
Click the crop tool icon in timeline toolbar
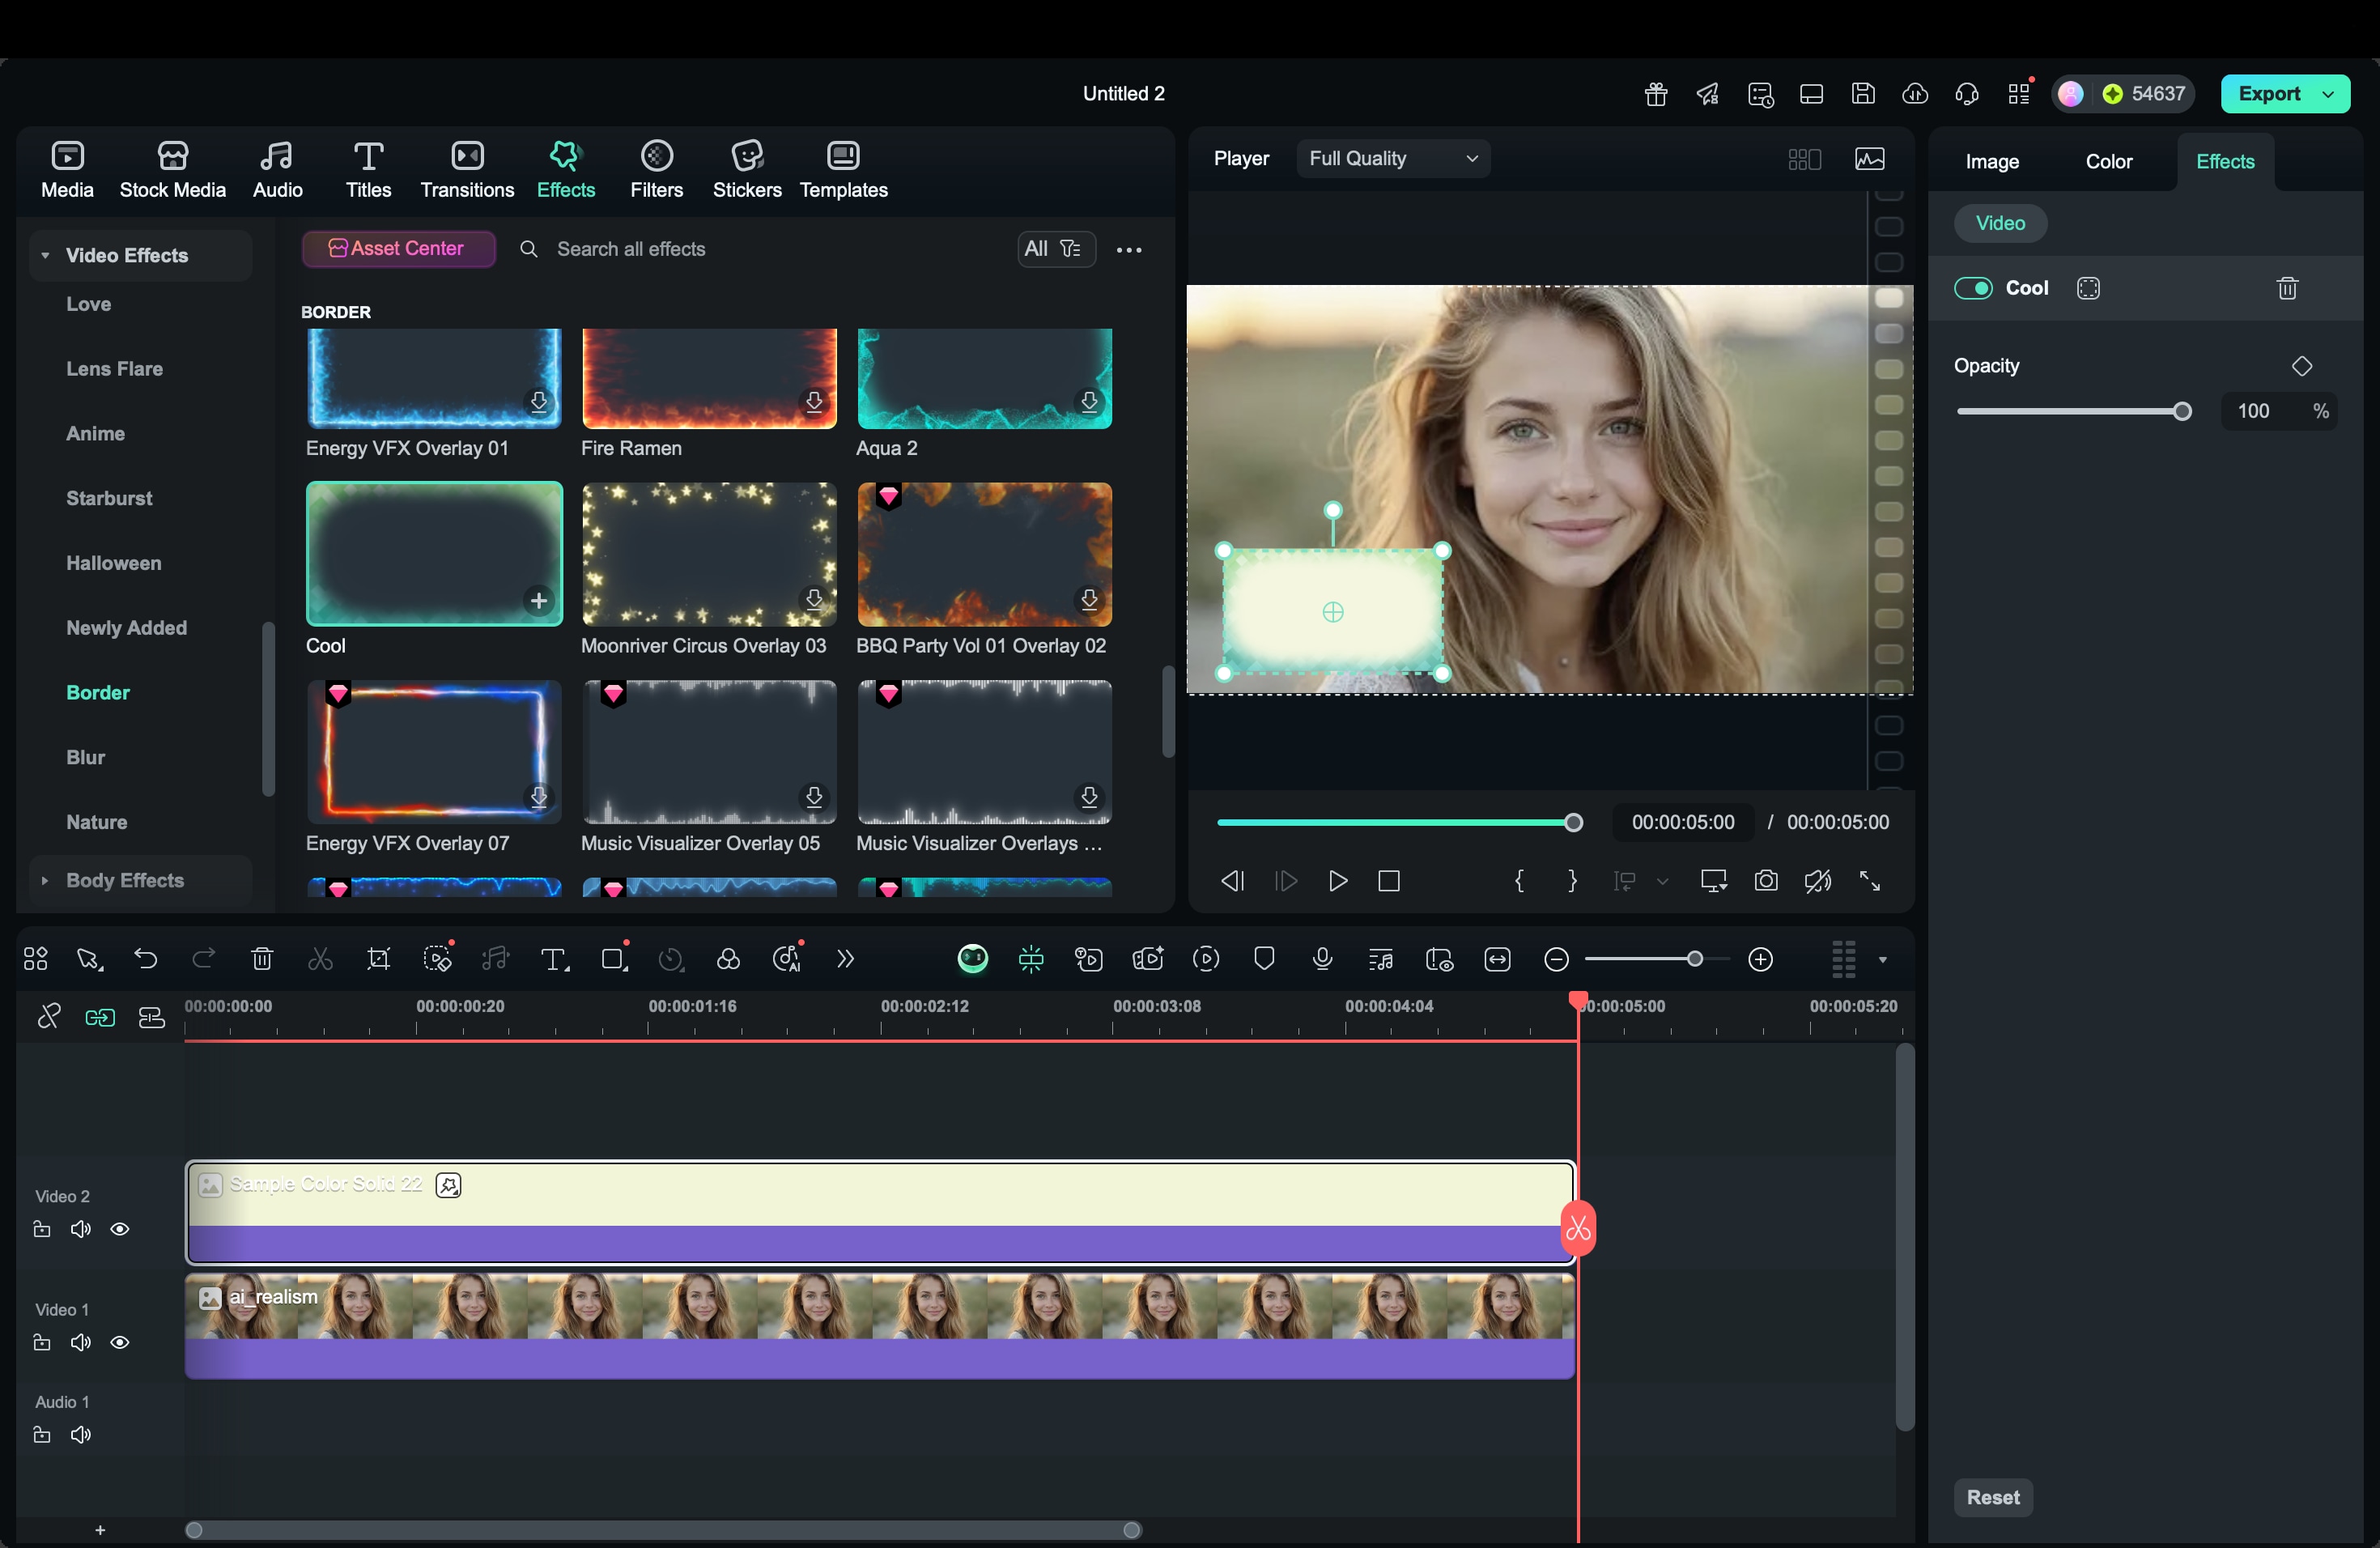(x=378, y=960)
